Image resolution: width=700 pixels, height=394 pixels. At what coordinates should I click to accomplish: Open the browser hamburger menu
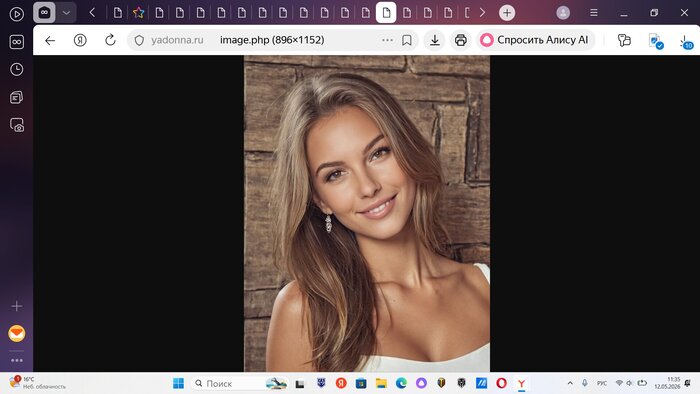[594, 12]
